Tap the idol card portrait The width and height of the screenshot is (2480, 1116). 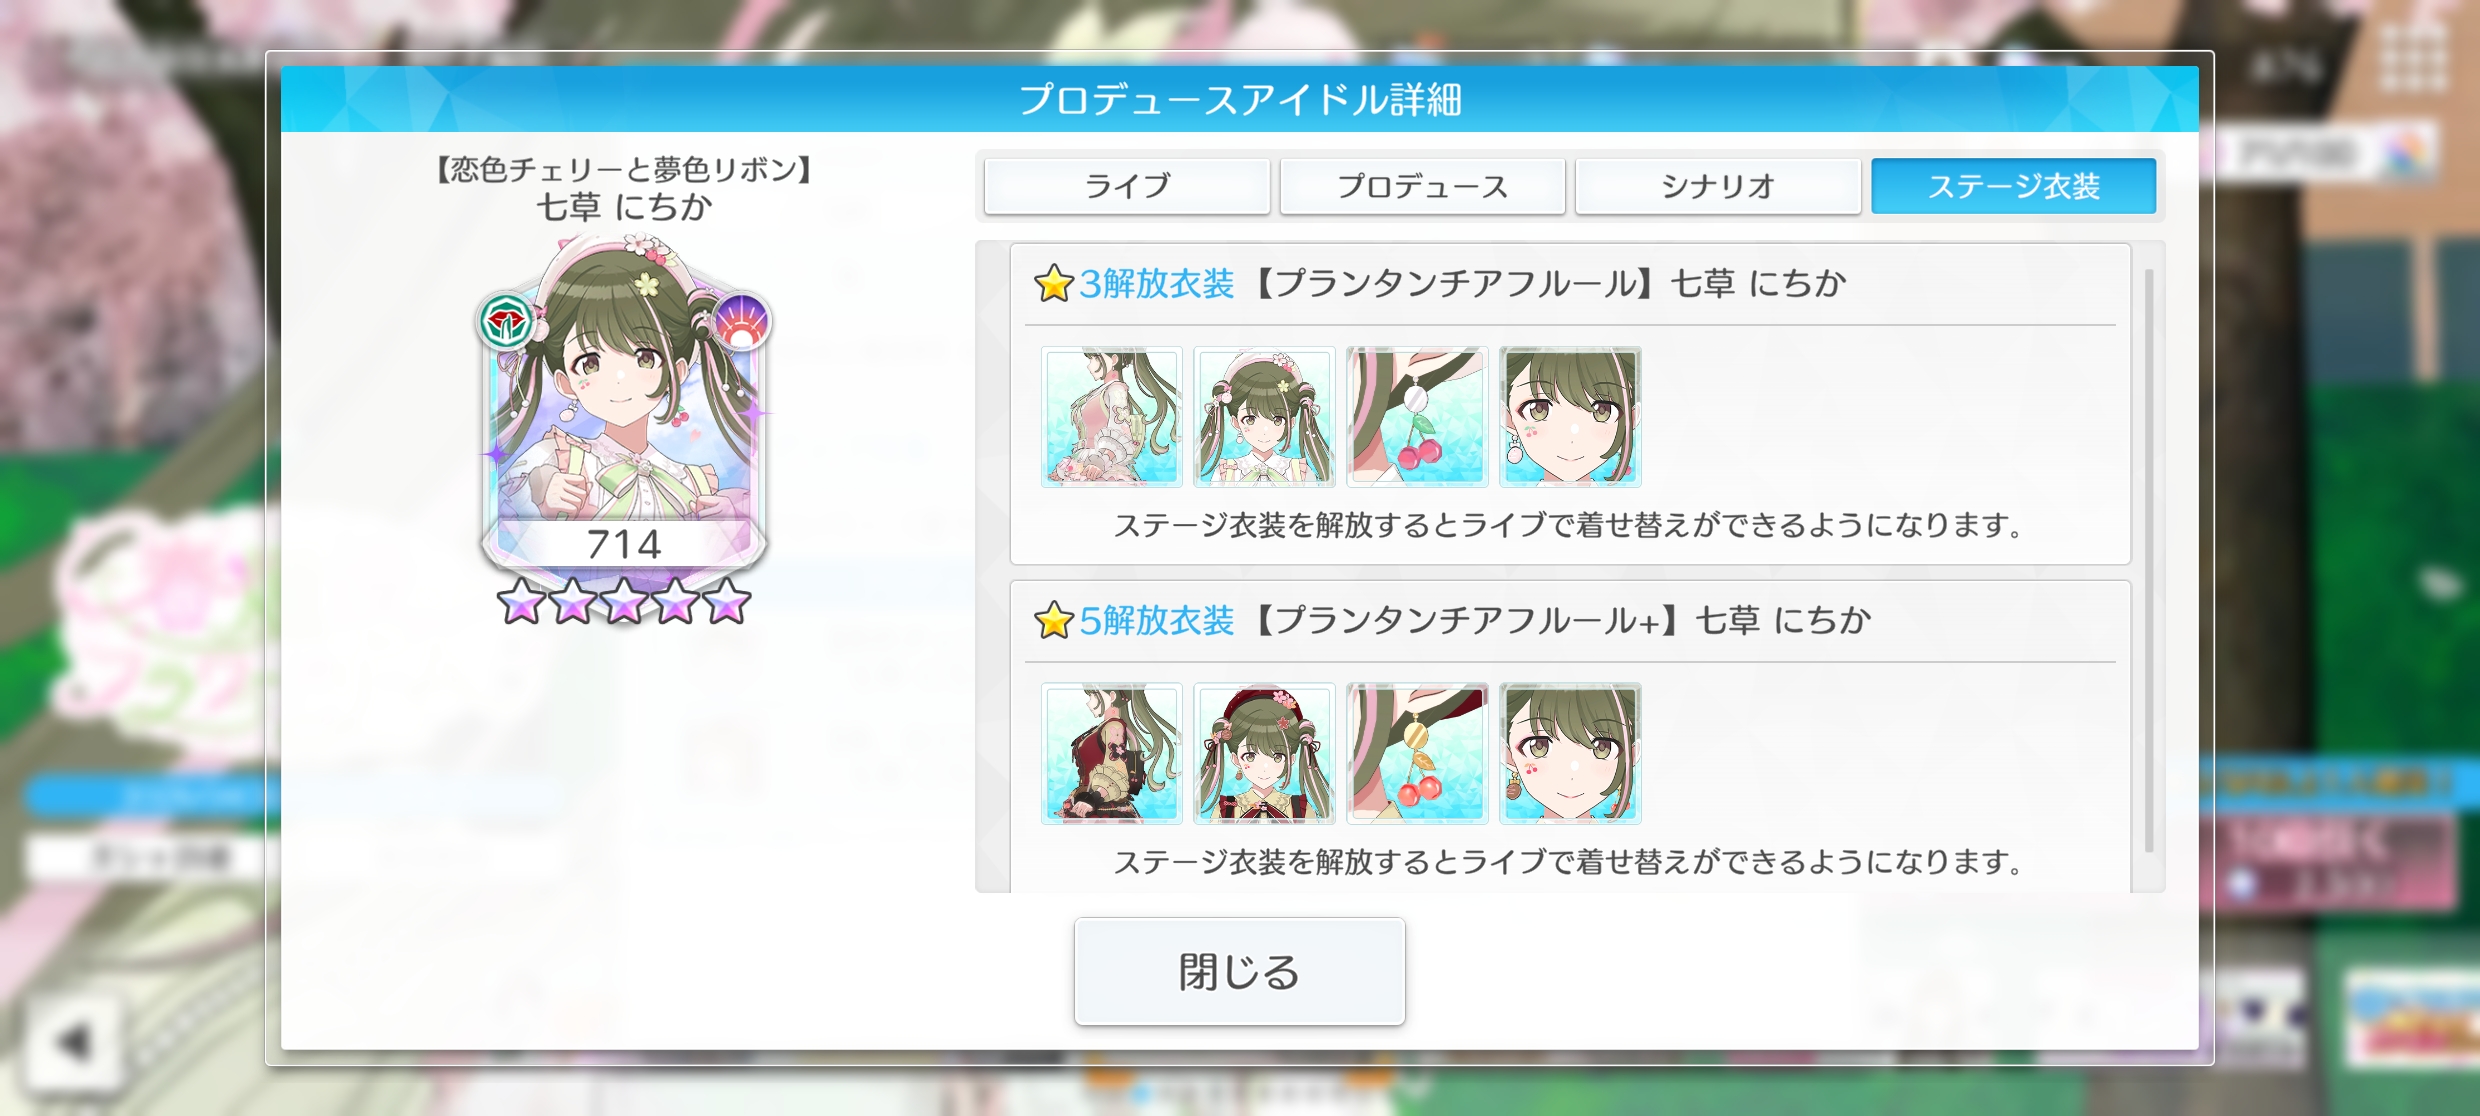[623, 410]
